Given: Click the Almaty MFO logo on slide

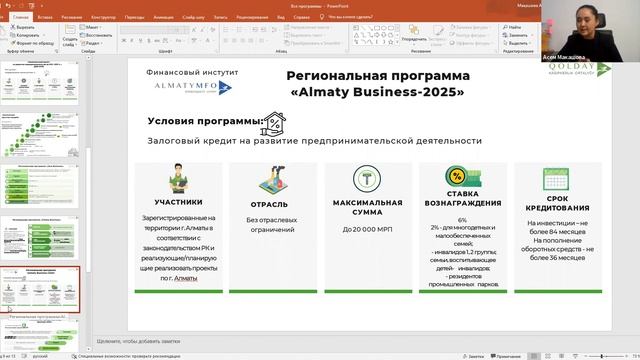Looking at the screenshot, I should (x=193, y=87).
